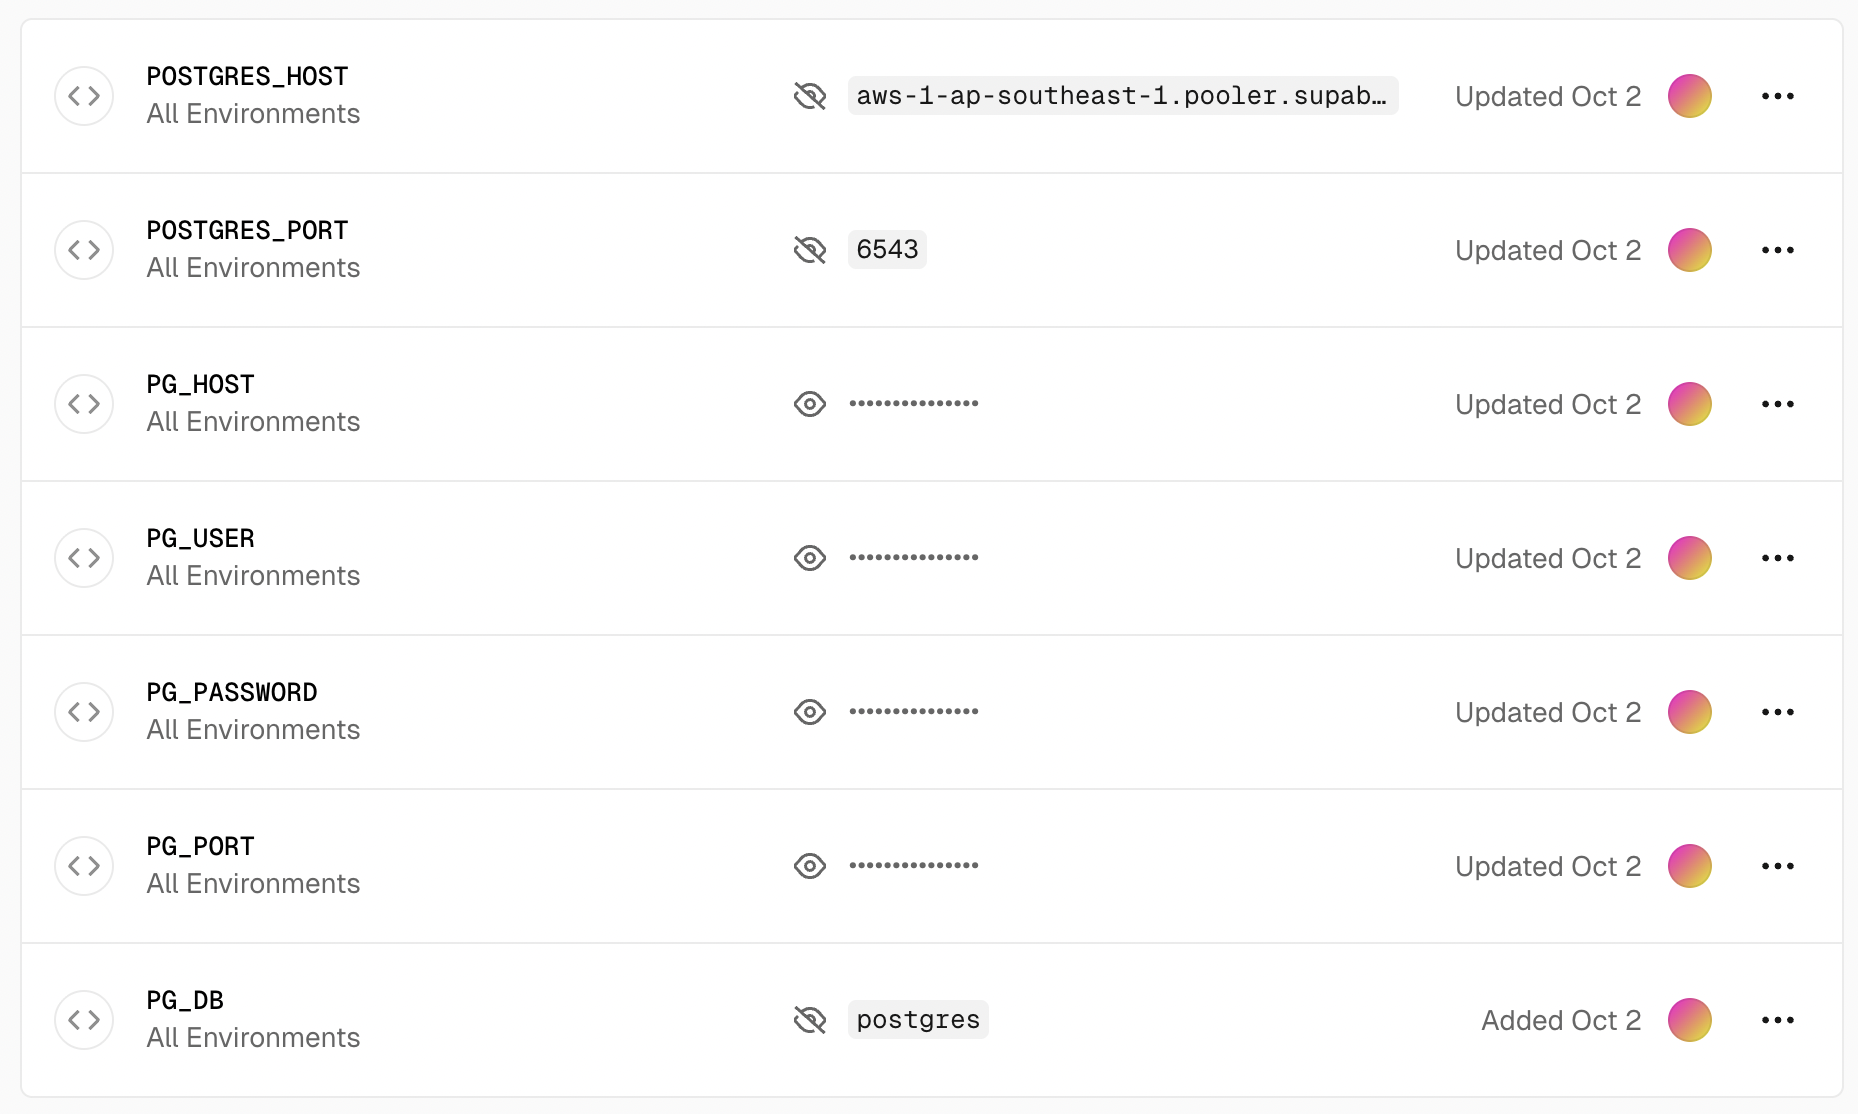1858x1114 pixels.
Task: Click the code icon next to PG_PORT
Action: click(84, 866)
